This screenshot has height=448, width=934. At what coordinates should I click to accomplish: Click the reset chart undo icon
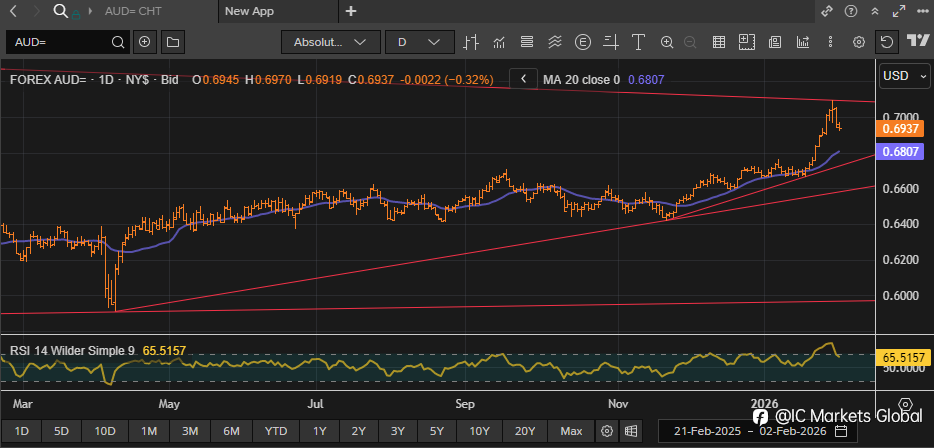click(x=887, y=43)
